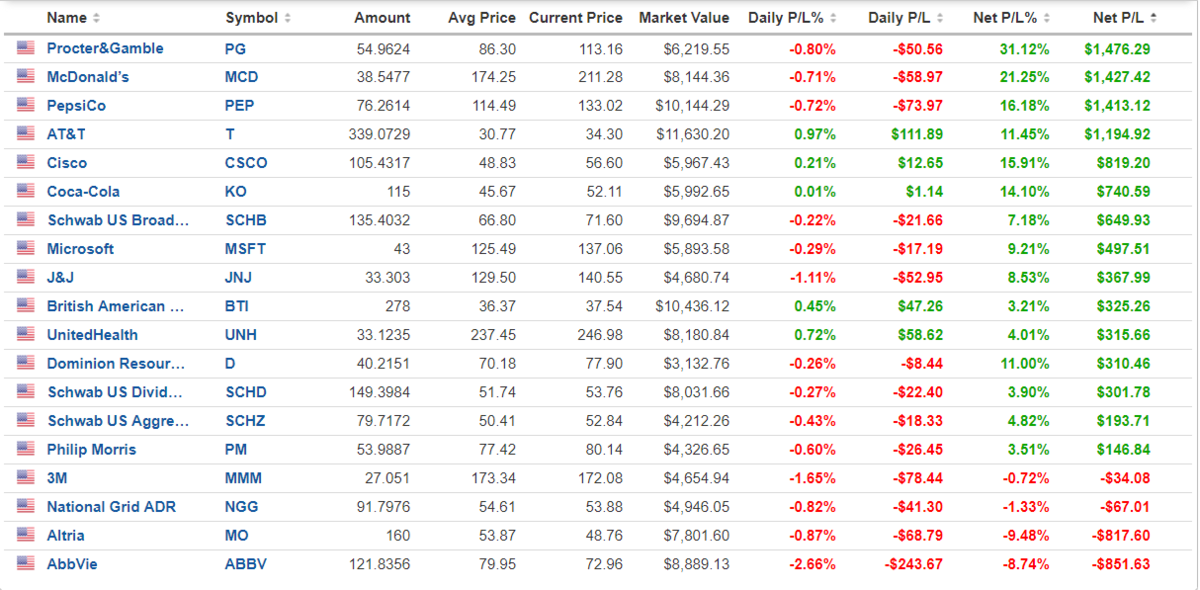Image resolution: width=1200 pixels, height=590 pixels.
Task: Click the flag icon beside British American
Action: 25,306
